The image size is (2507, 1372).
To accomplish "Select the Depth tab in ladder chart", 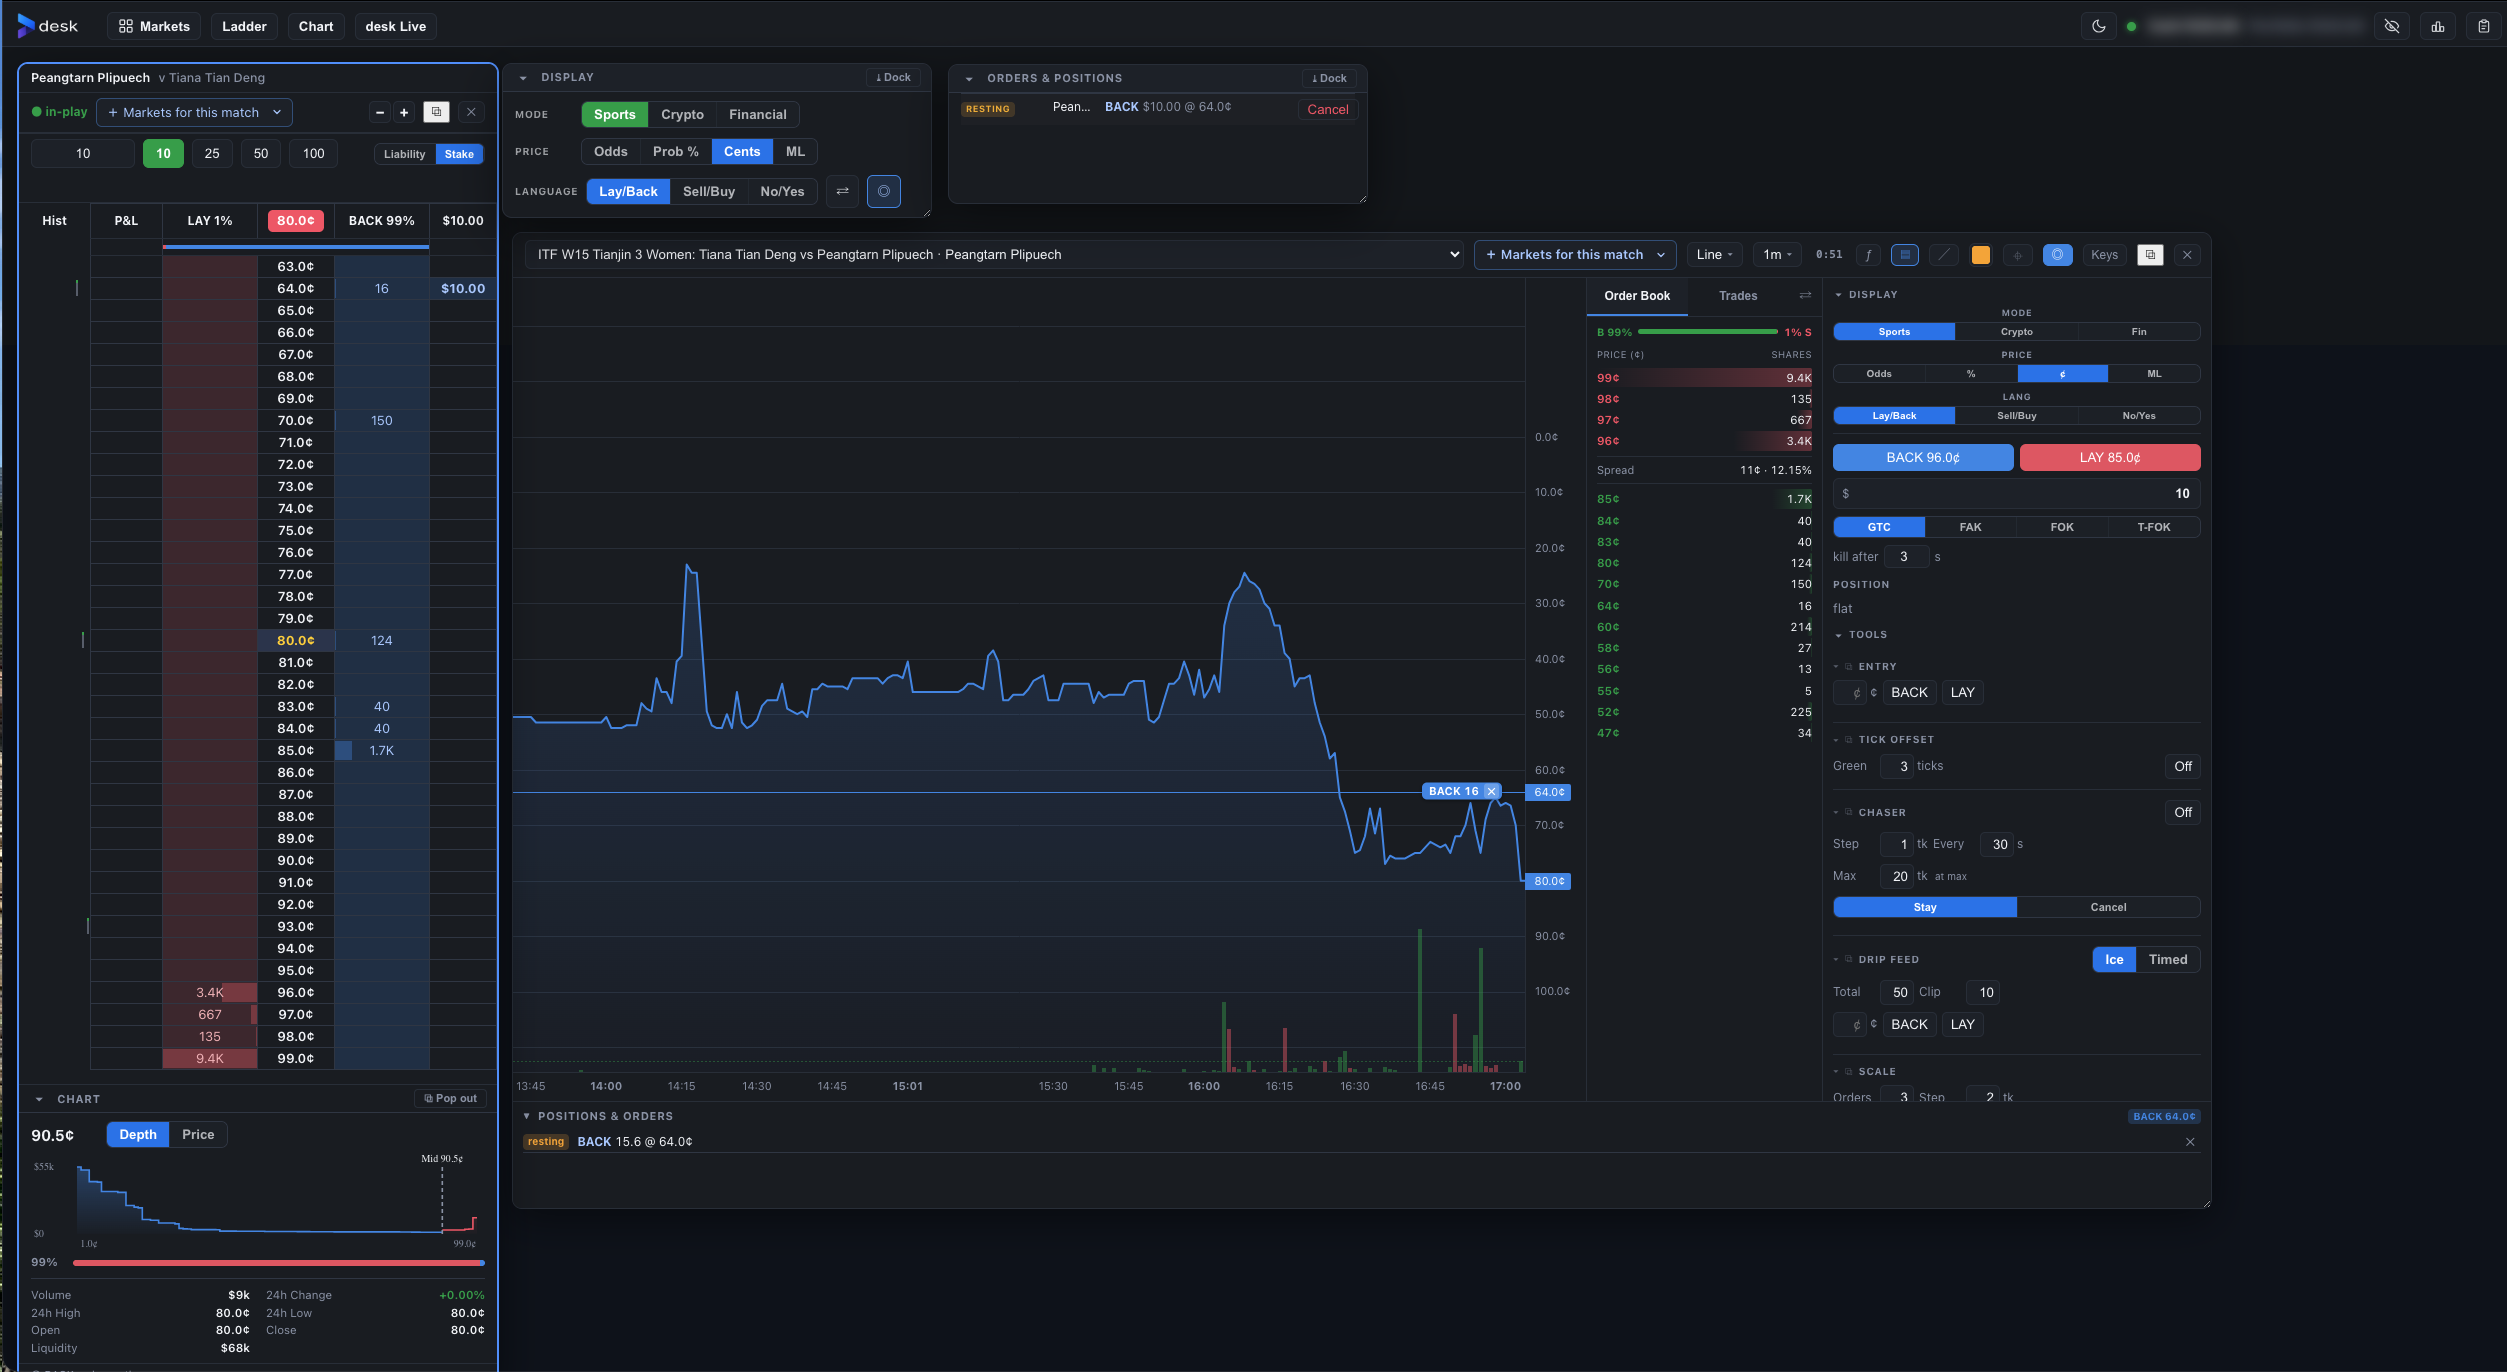I will click(x=138, y=1134).
